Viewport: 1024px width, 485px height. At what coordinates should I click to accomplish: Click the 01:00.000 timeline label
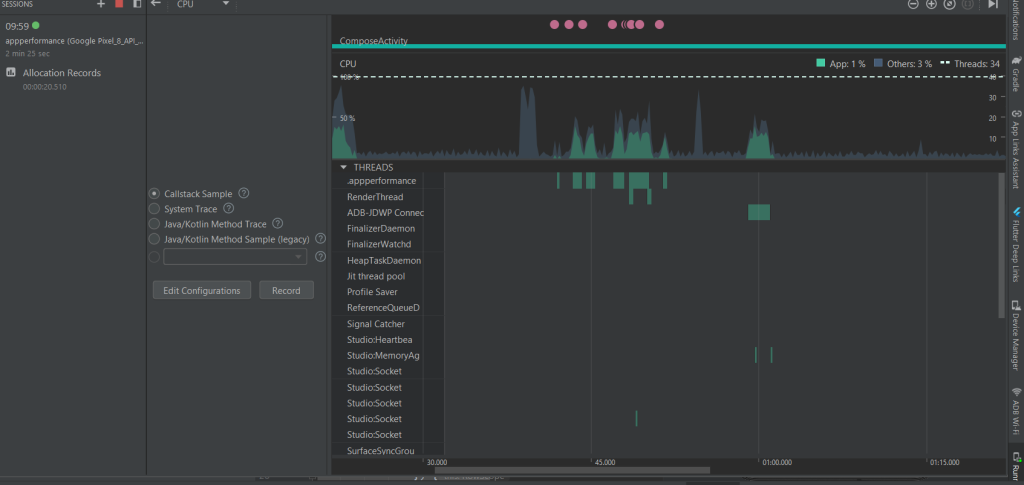(776, 462)
